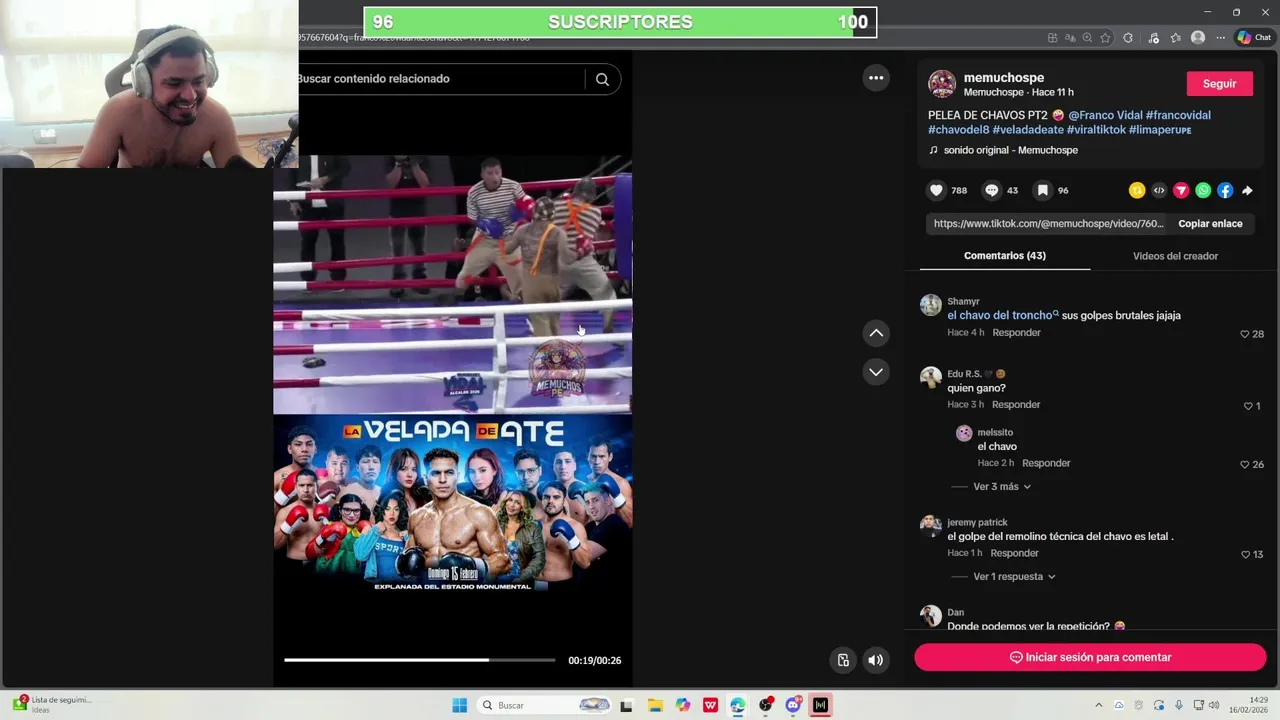Show hidden system tray icons chevron
Viewport: 1280px width, 720px height.
click(1099, 705)
